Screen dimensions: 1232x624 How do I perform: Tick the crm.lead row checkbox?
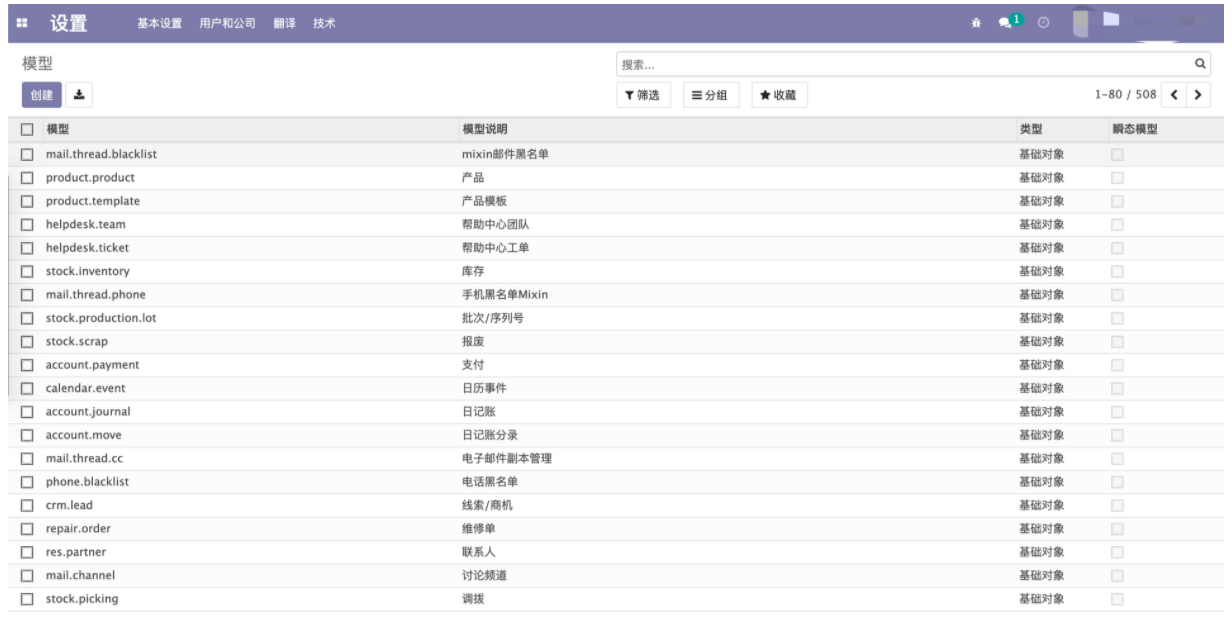[x=28, y=505]
